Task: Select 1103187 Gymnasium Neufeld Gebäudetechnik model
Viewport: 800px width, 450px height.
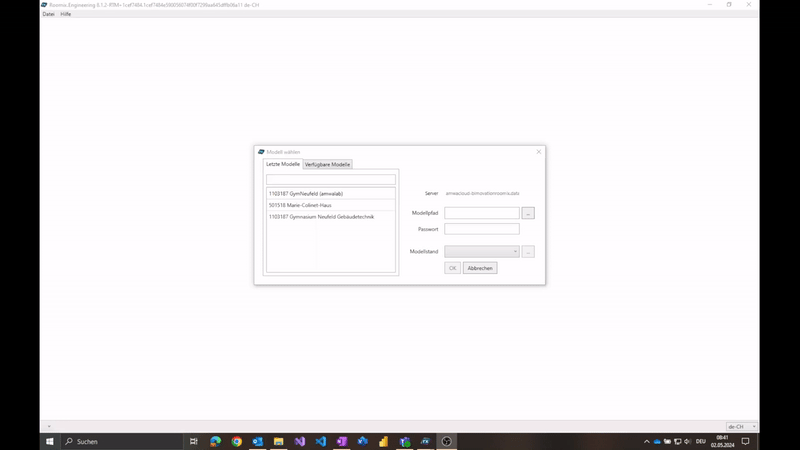Action: (x=321, y=217)
